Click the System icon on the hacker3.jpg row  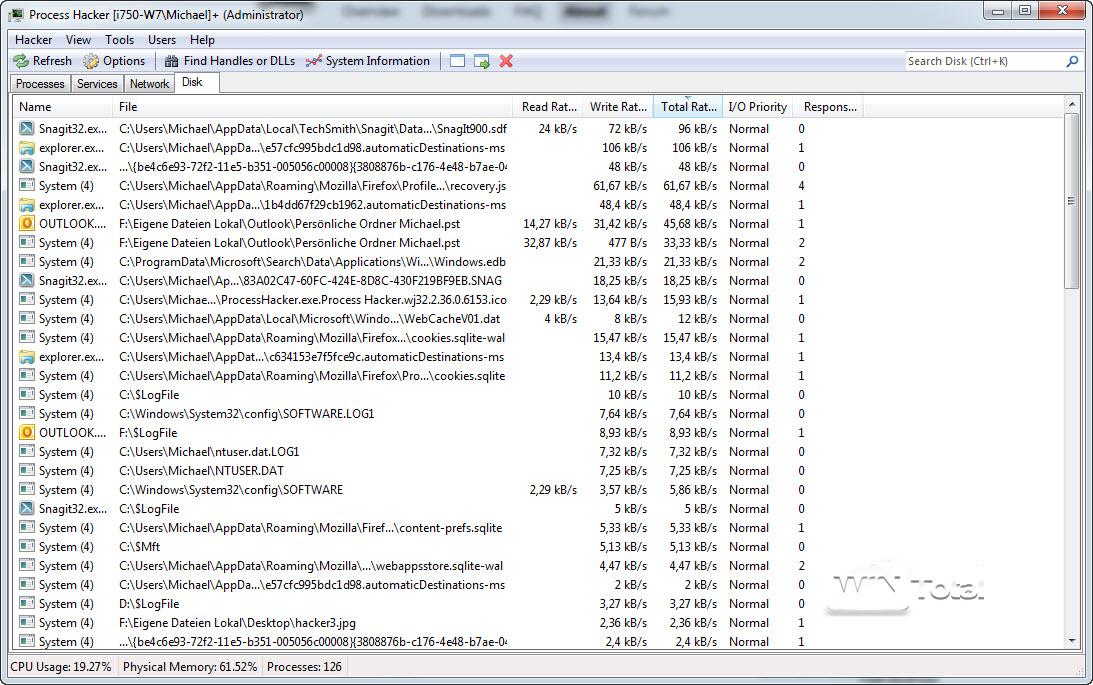tap(26, 622)
